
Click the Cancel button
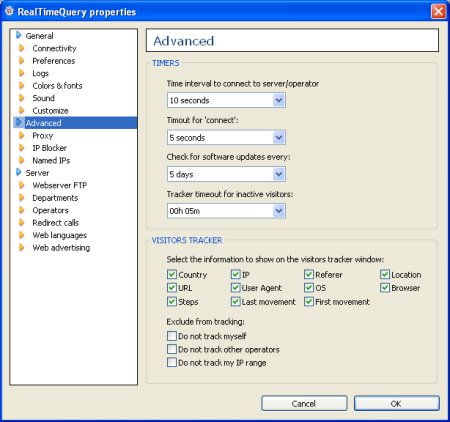pyautogui.click(x=304, y=403)
